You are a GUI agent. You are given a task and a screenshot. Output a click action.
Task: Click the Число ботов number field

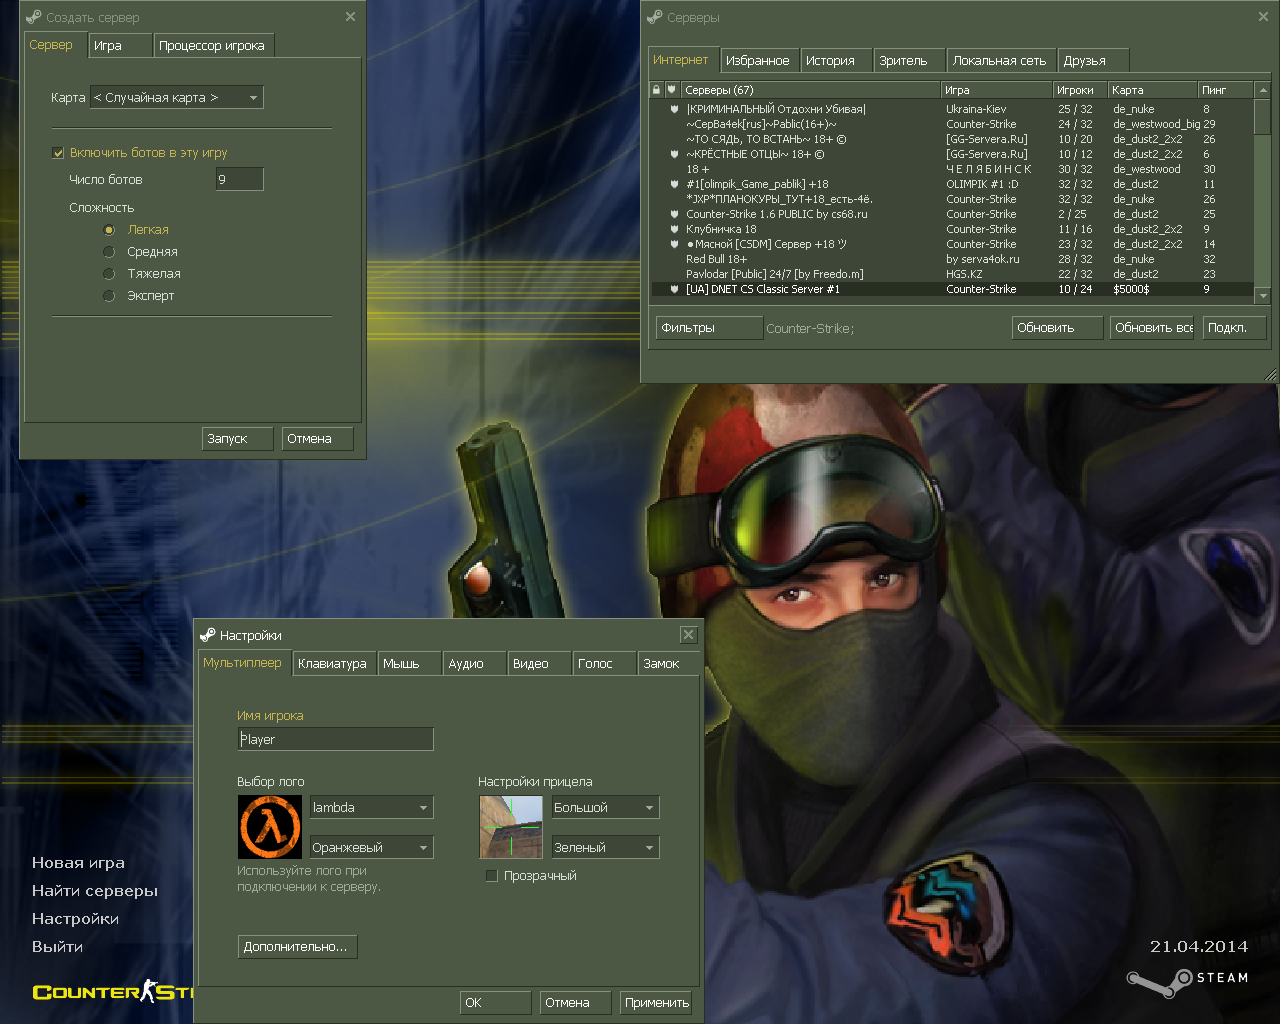tap(239, 179)
